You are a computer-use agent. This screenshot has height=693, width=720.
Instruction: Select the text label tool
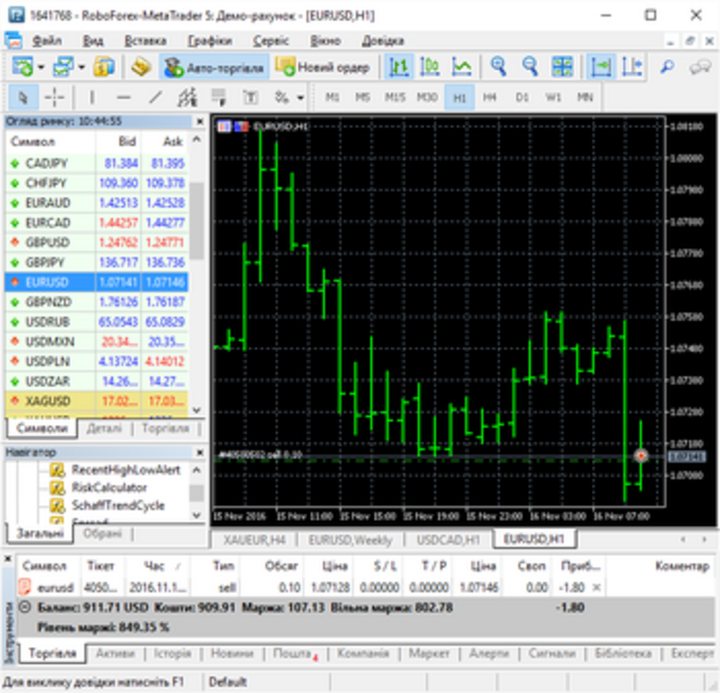(x=250, y=97)
